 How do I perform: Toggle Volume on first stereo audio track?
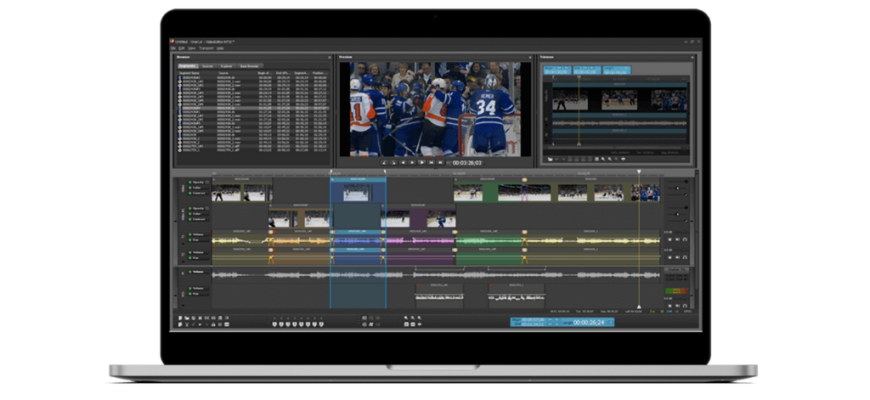pyautogui.click(x=197, y=234)
